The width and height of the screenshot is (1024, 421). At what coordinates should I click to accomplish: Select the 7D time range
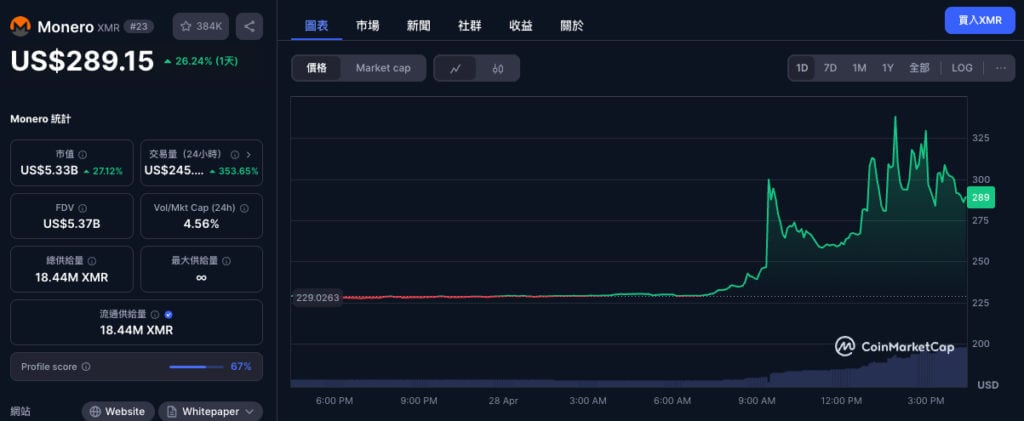tap(830, 68)
